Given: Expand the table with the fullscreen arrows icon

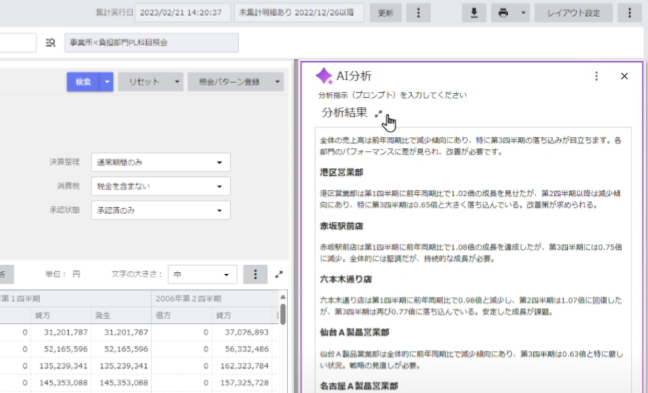Looking at the screenshot, I should (279, 274).
